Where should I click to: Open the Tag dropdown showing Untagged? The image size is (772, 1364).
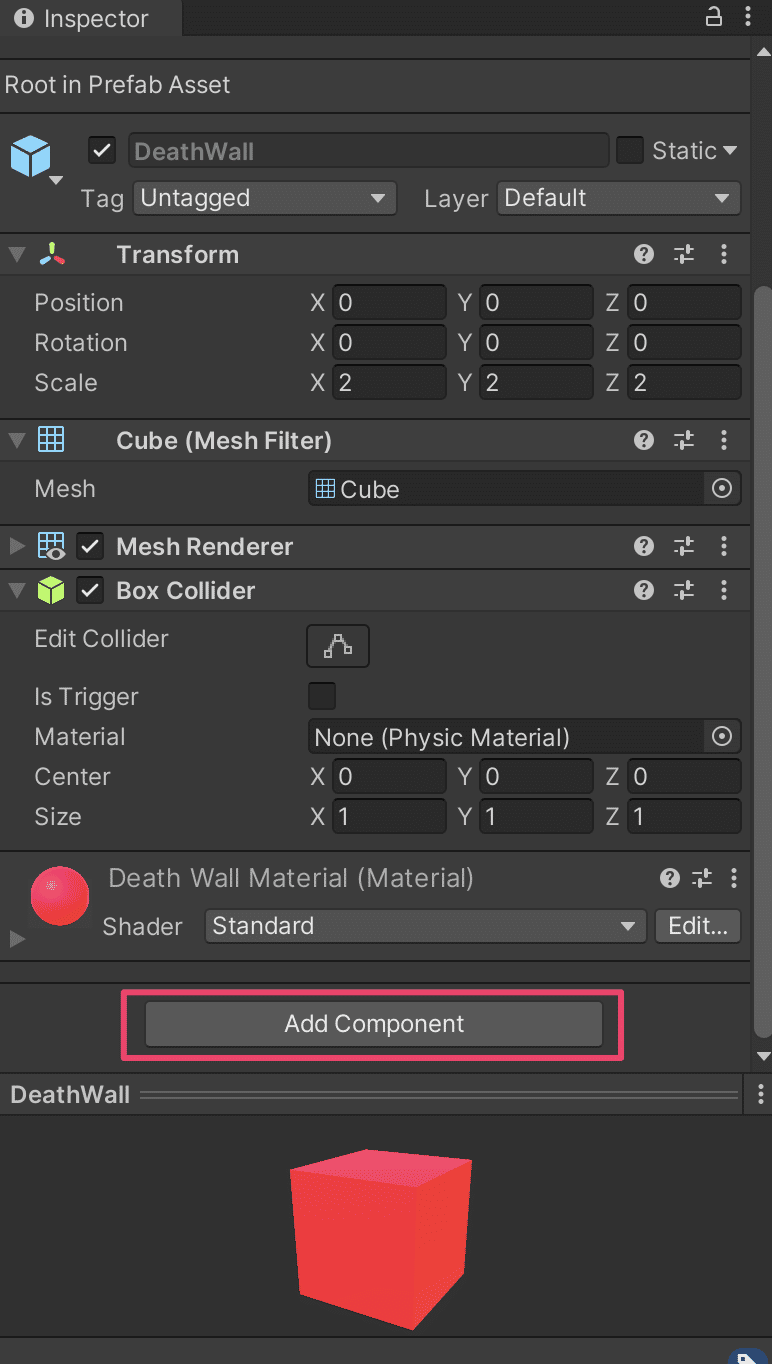(x=264, y=198)
